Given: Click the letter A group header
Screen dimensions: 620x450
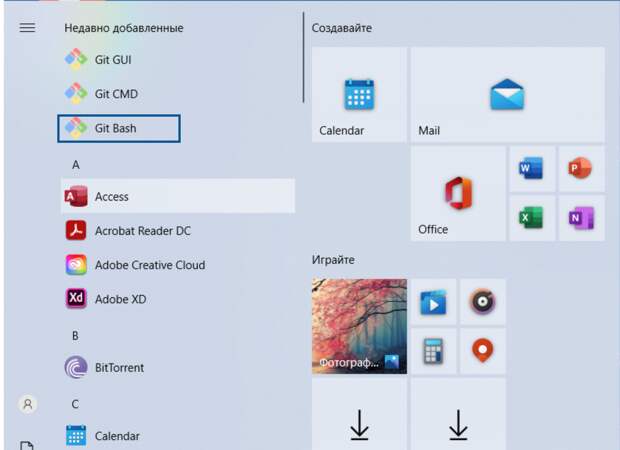Looking at the screenshot, I should click(76, 164).
